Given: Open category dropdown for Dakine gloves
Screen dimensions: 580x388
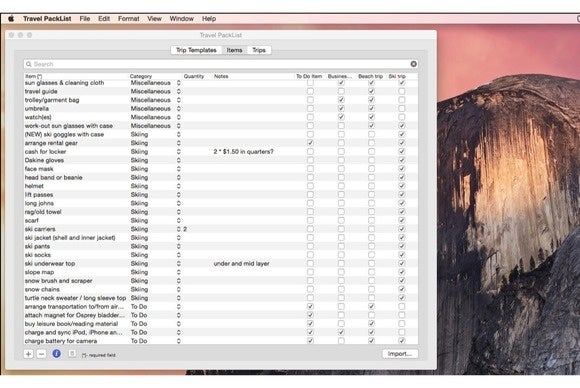Looking at the screenshot, I should pos(179,160).
